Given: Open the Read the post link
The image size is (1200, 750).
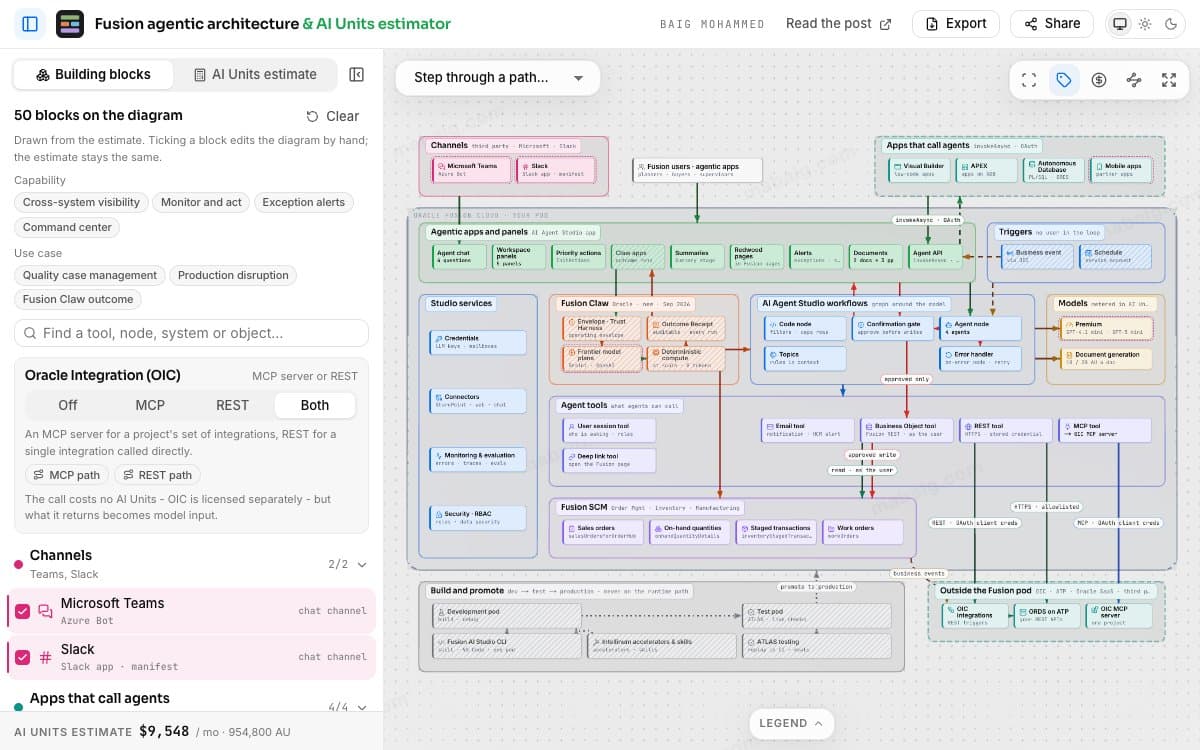Looking at the screenshot, I should point(838,24).
